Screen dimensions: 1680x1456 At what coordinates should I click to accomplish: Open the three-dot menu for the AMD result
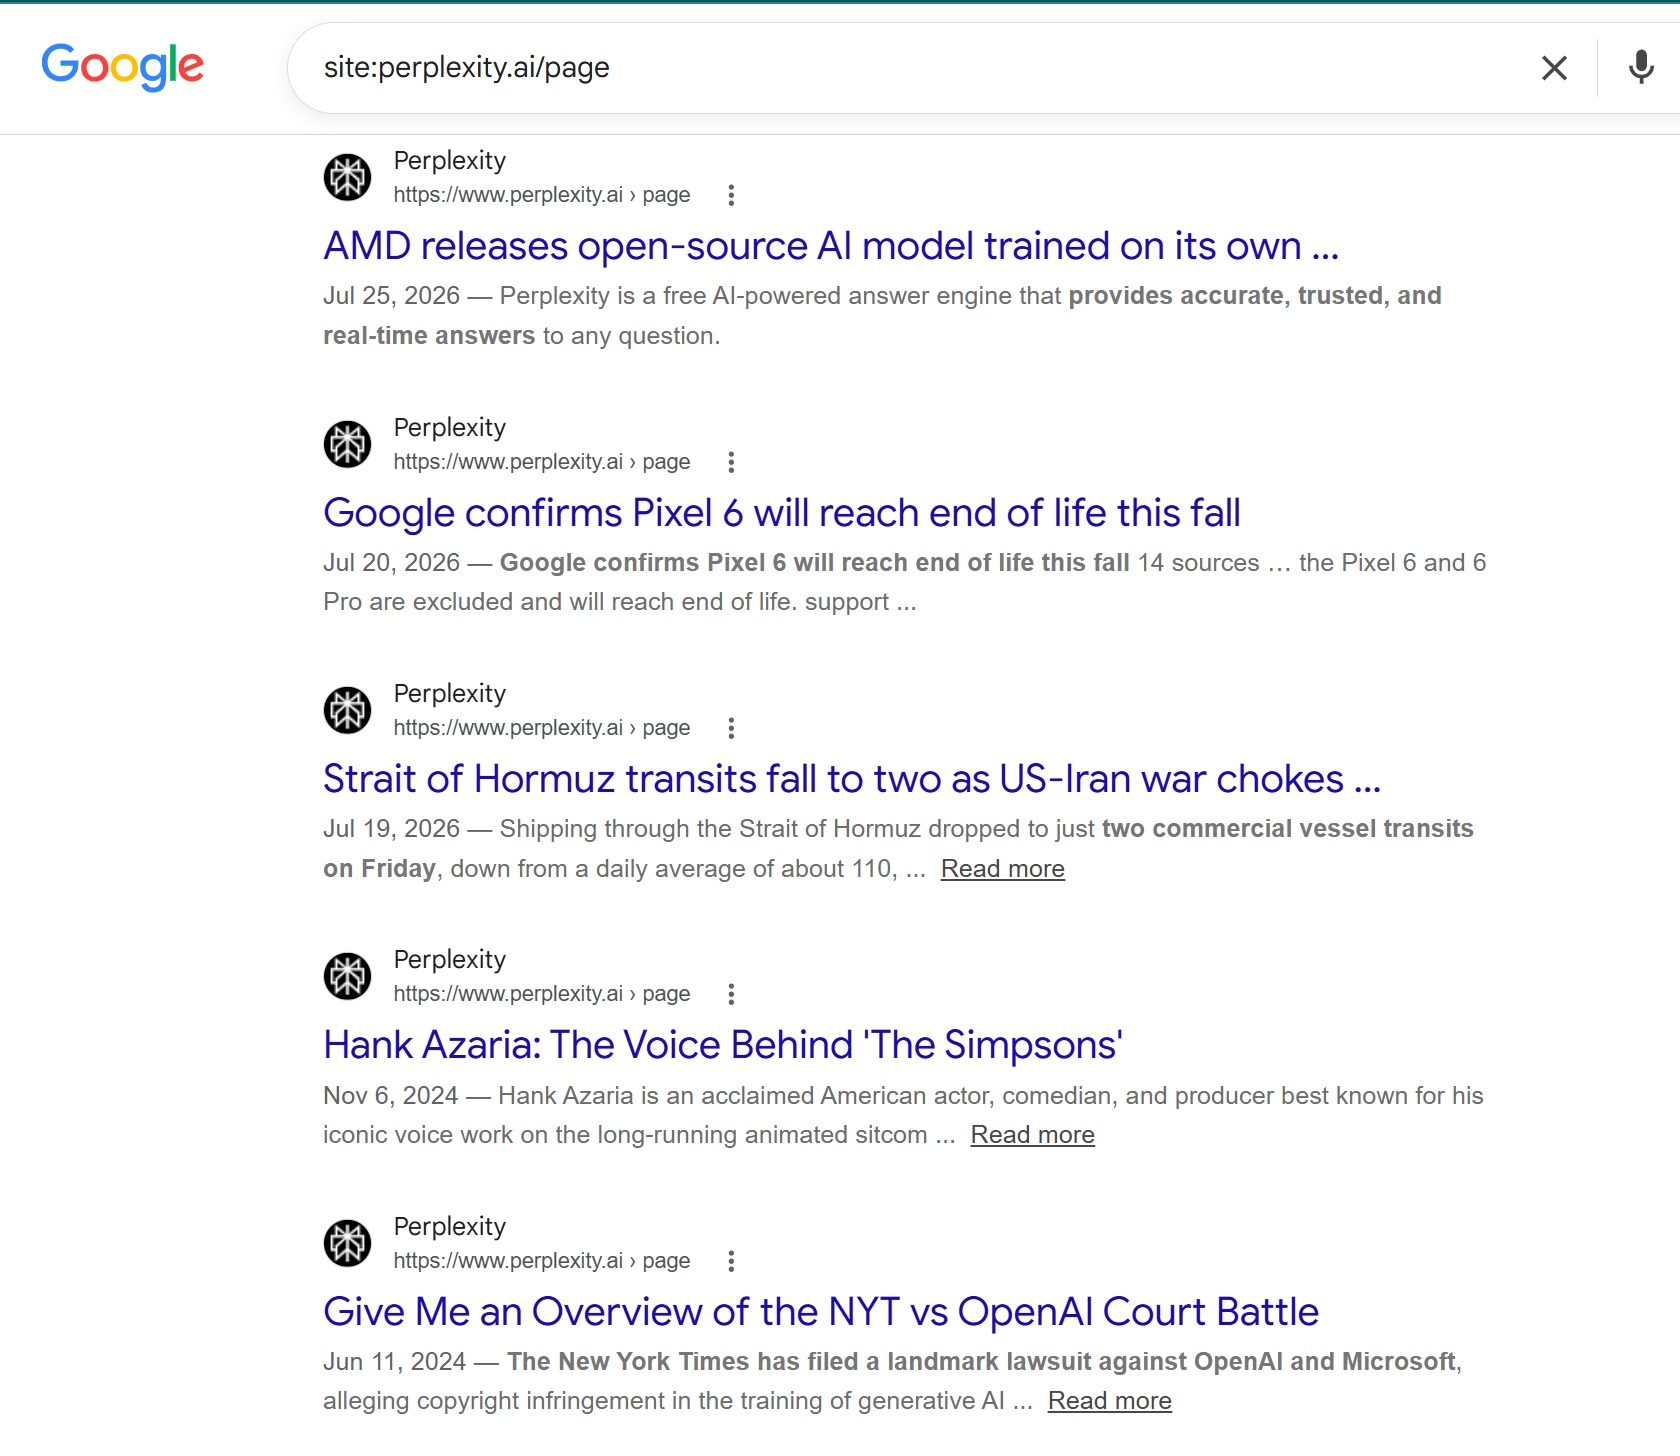(731, 195)
